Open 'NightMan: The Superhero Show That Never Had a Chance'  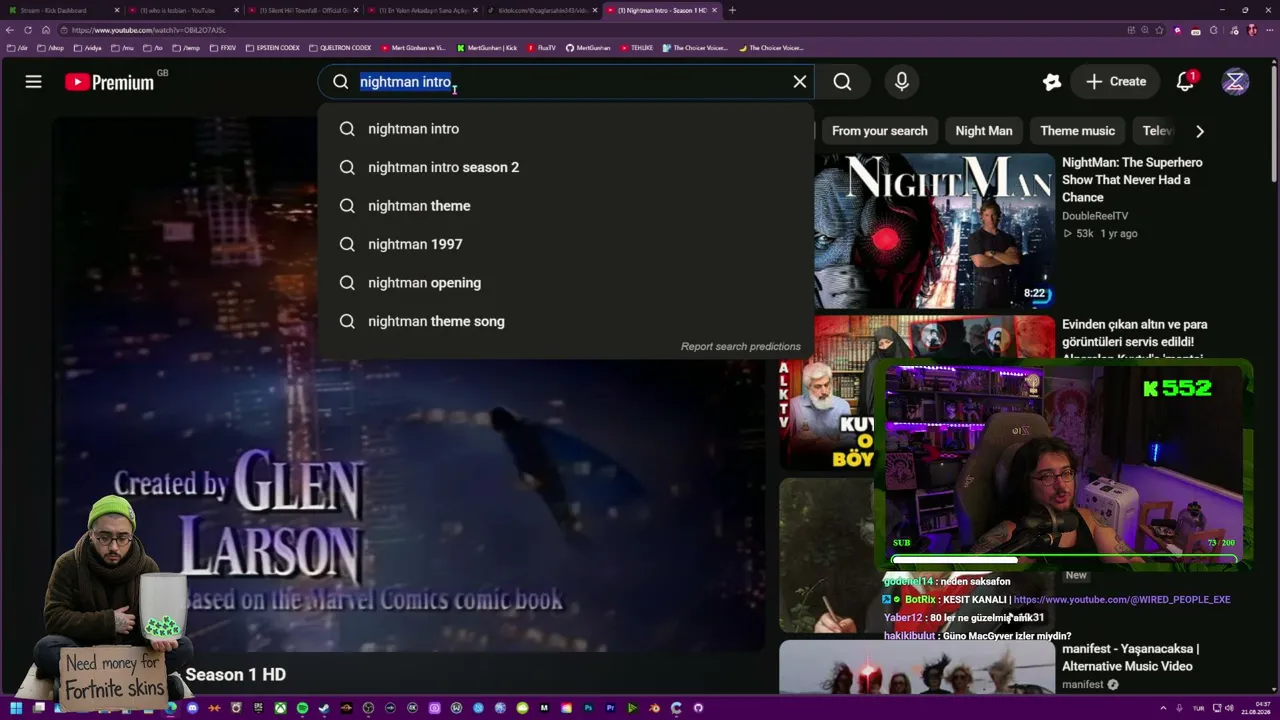click(x=1132, y=180)
